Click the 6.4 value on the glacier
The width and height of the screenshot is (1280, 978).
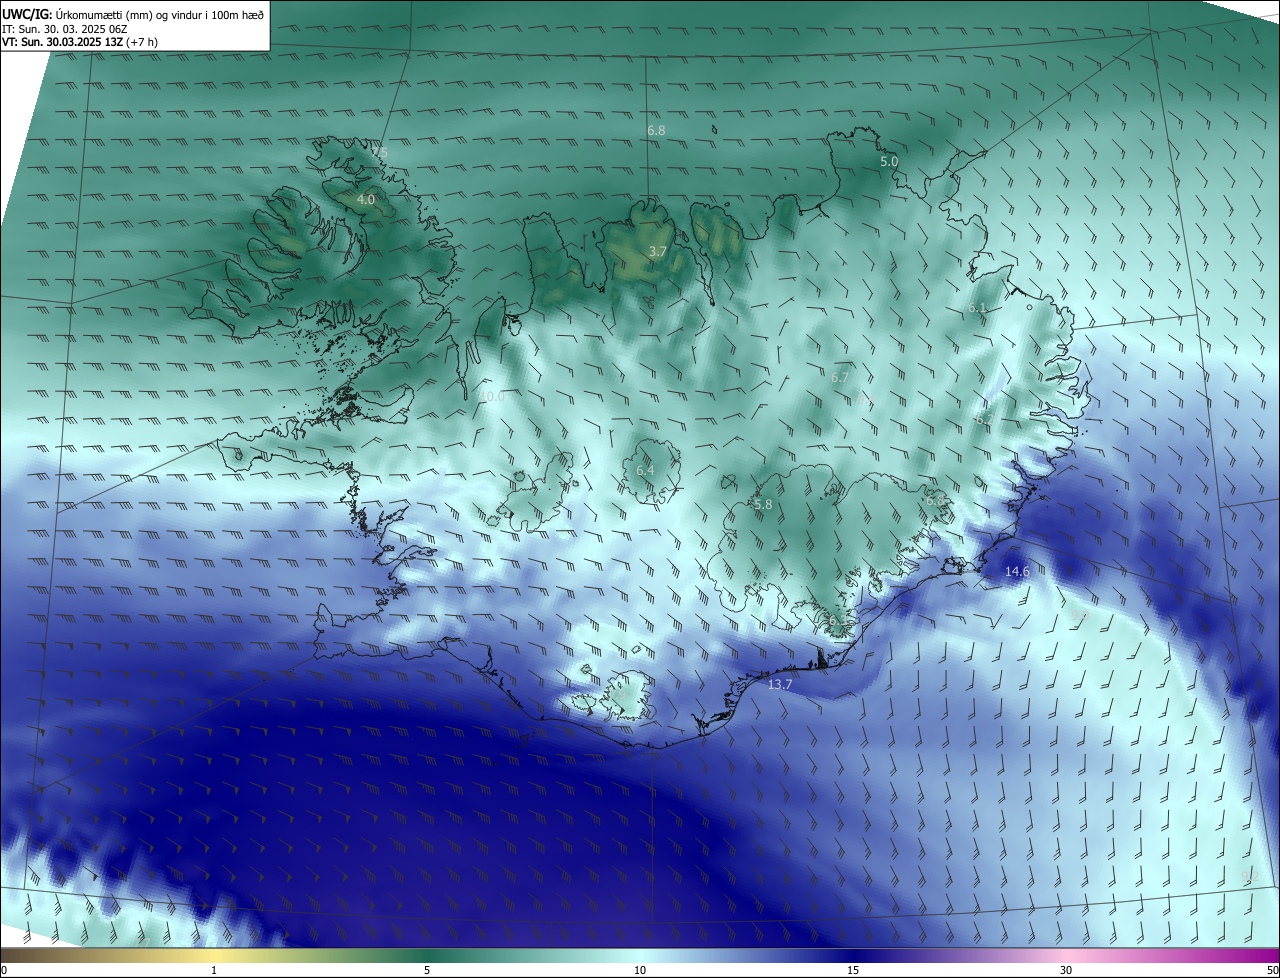pyautogui.click(x=645, y=470)
